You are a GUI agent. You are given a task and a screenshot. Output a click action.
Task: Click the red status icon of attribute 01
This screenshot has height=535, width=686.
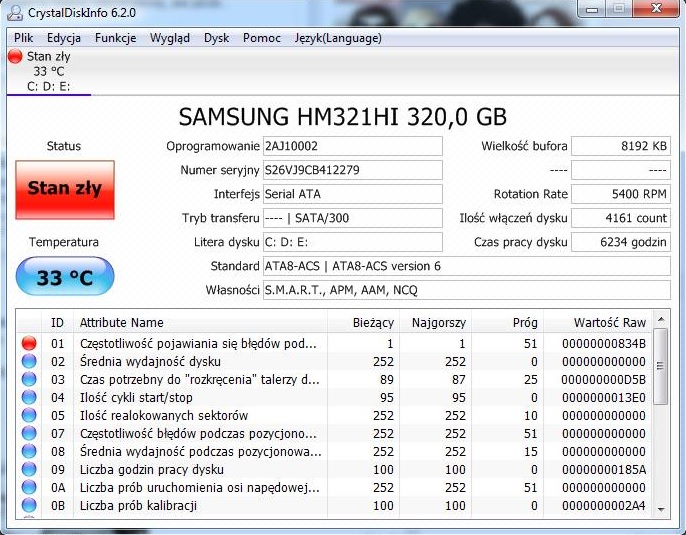click(x=29, y=343)
